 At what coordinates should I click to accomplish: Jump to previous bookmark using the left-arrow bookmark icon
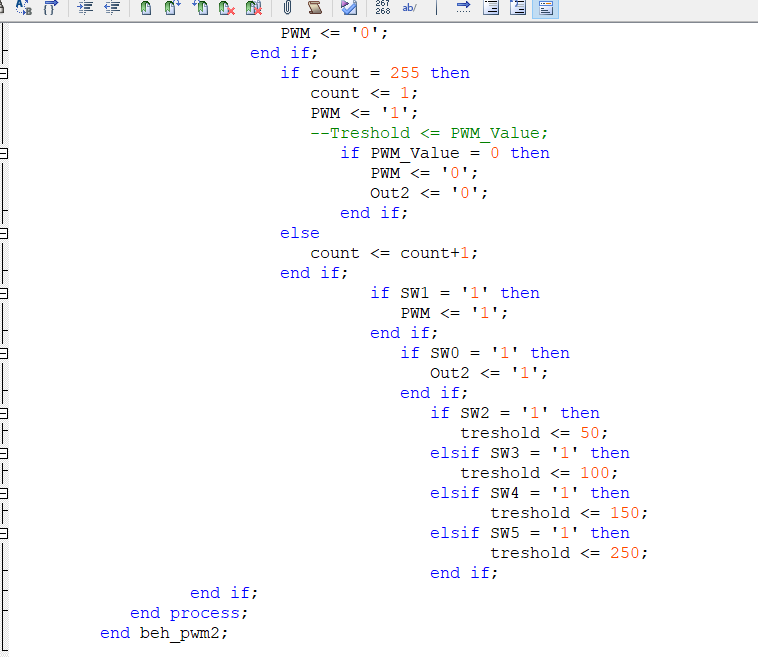(x=200, y=7)
